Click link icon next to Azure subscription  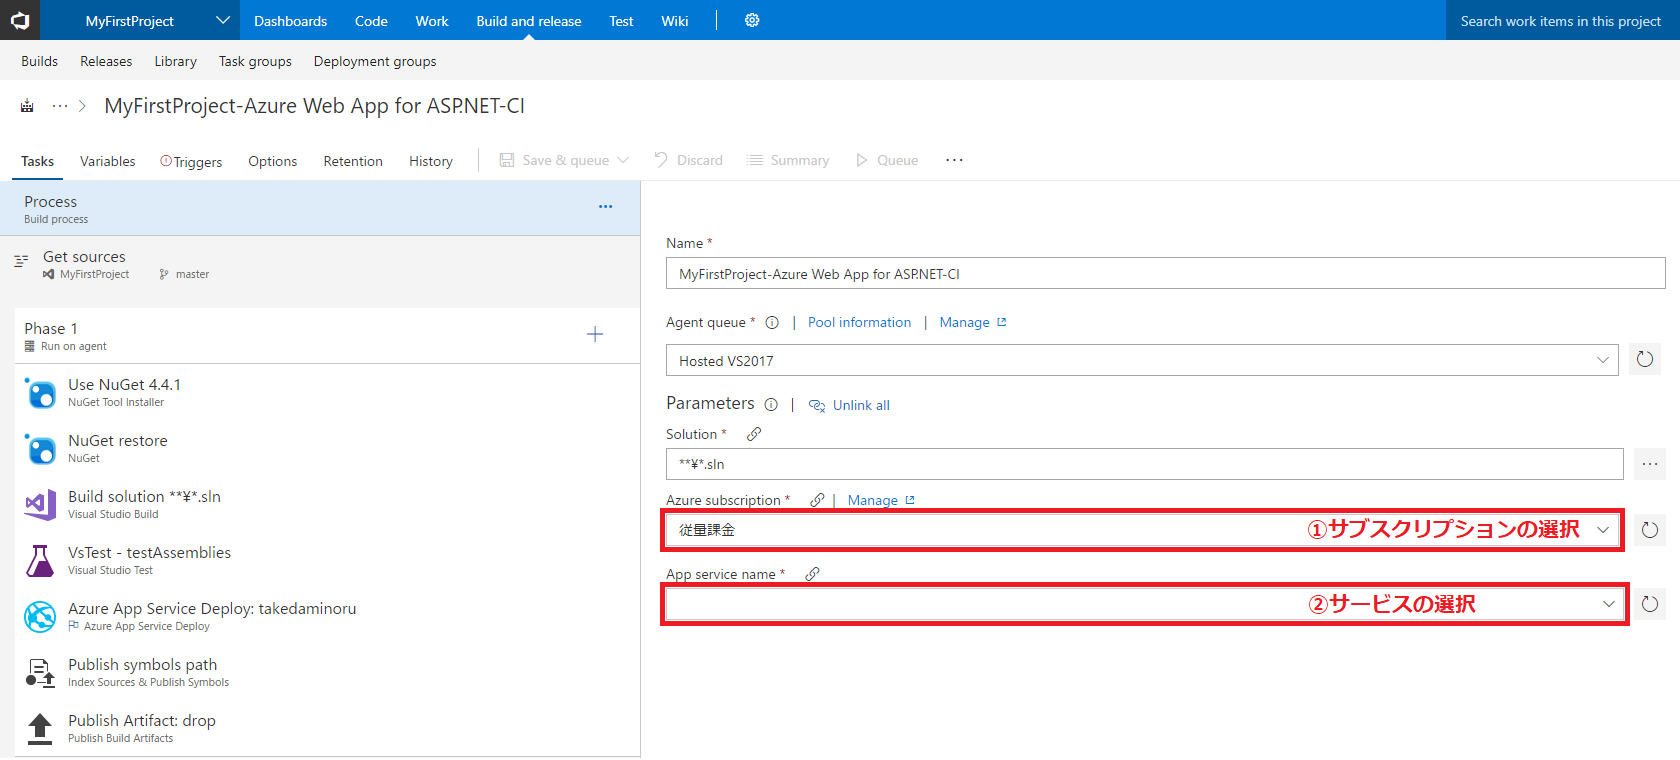point(817,500)
